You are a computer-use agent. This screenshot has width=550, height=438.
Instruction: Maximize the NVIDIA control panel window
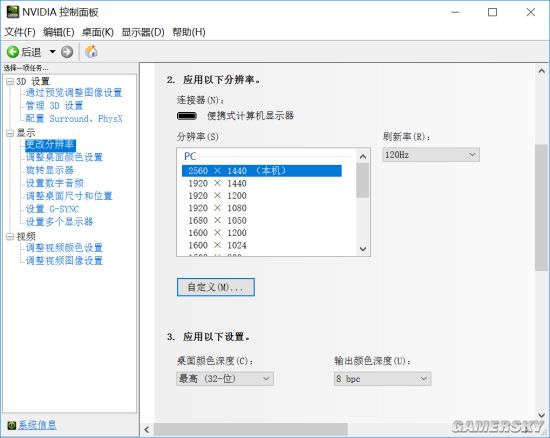(x=492, y=12)
